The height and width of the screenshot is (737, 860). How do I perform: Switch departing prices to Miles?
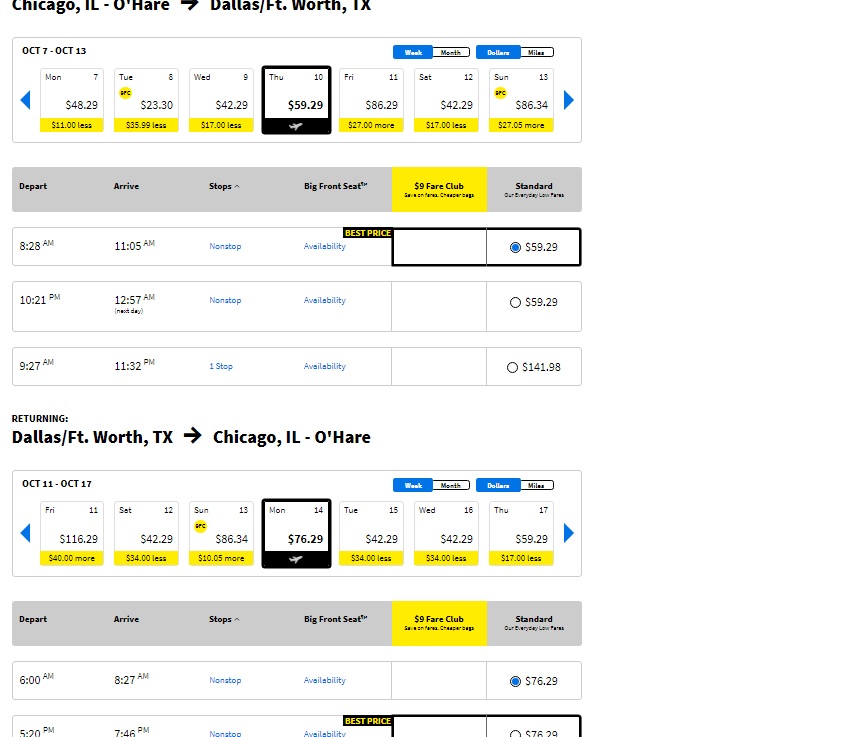pyautogui.click(x=535, y=52)
